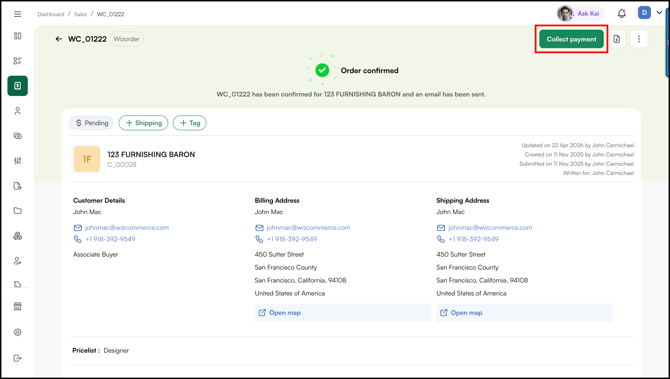Viewport: 670px width, 379px height.
Task: Click the Sales breadcrumb
Action: tap(80, 14)
